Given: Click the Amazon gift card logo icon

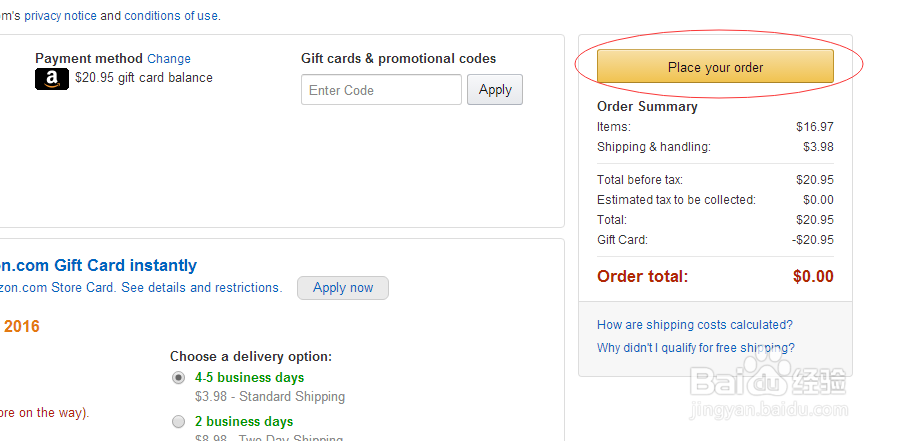Looking at the screenshot, I should (52, 79).
